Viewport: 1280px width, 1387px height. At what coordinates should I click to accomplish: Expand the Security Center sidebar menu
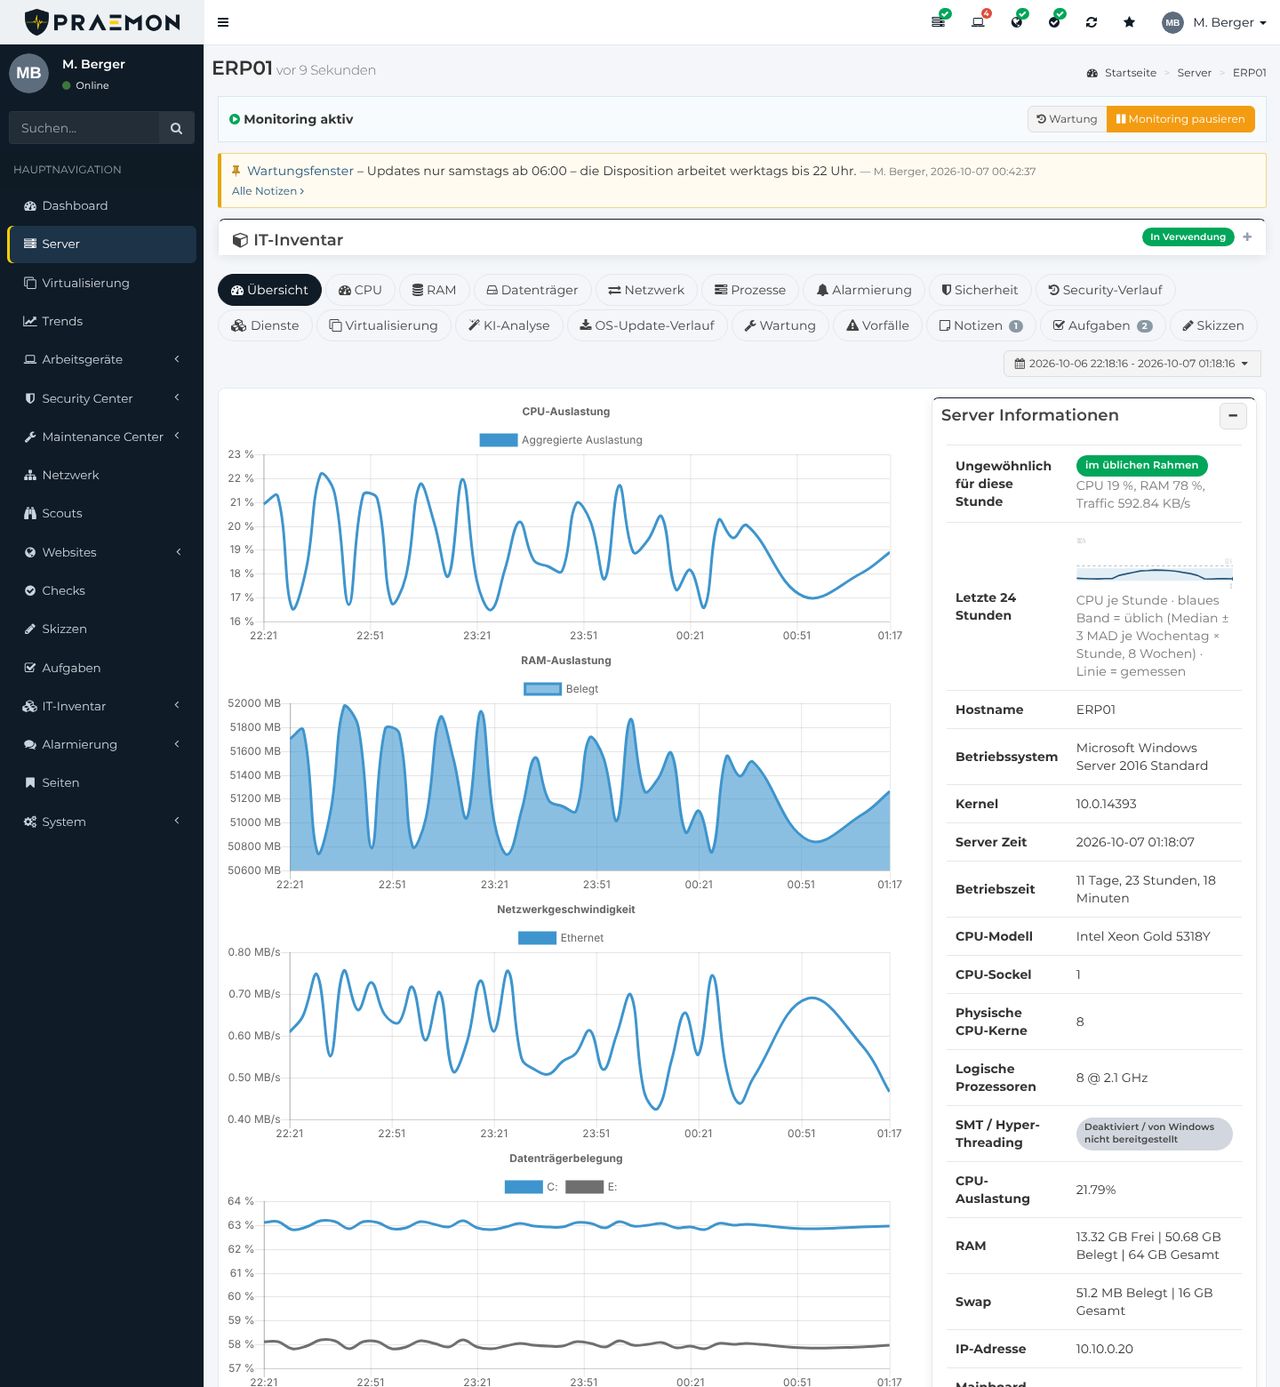pyautogui.click(x=101, y=398)
